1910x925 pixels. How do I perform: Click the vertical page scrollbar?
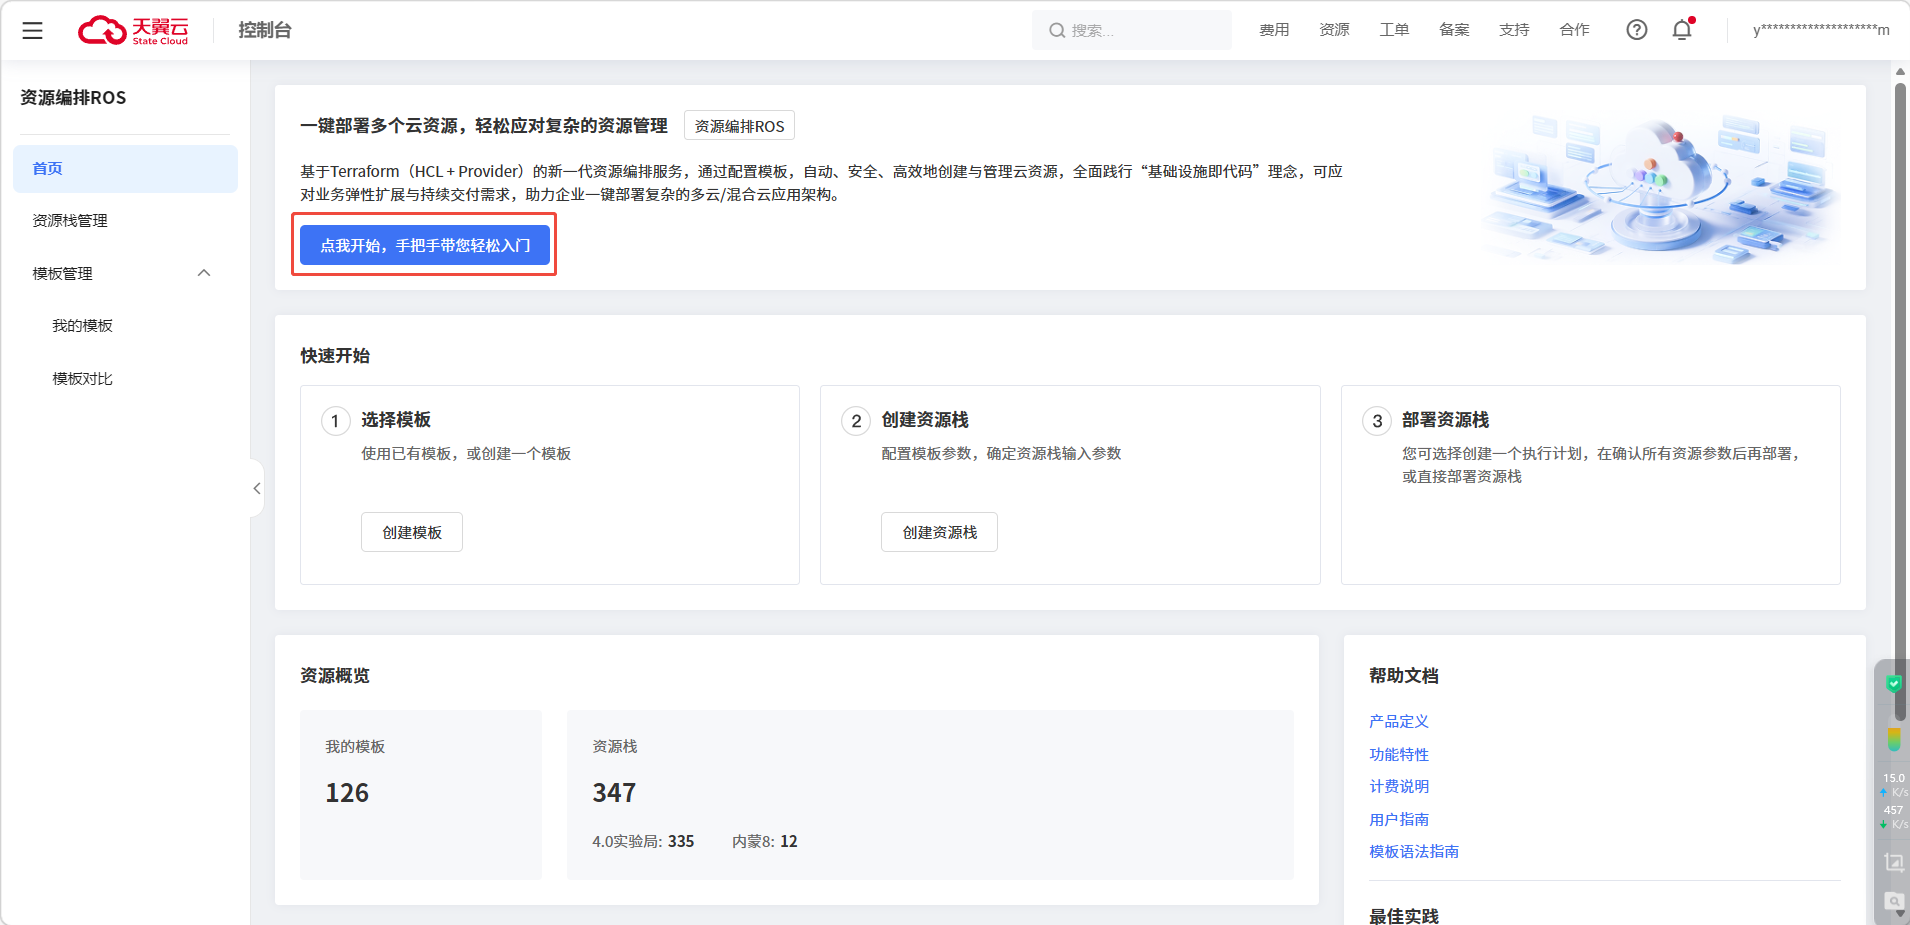click(x=1900, y=400)
